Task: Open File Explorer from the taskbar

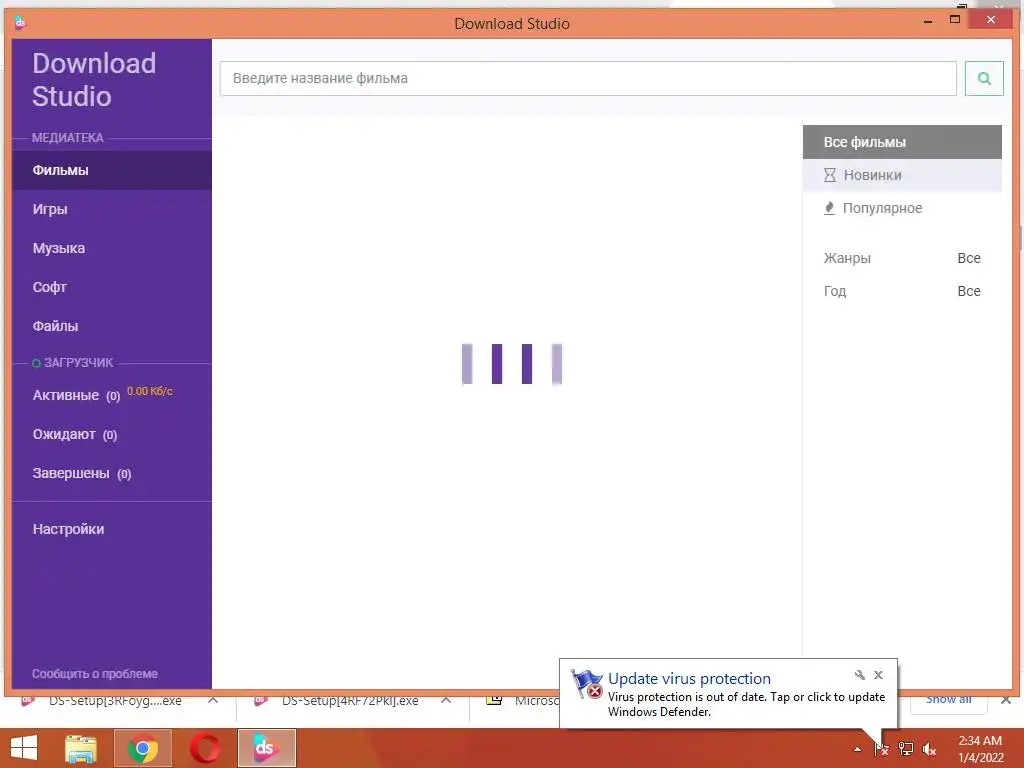Action: [x=81, y=748]
